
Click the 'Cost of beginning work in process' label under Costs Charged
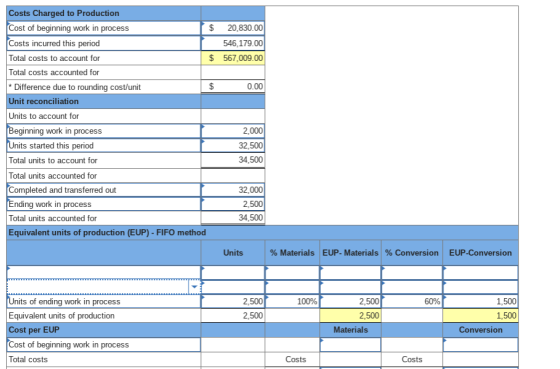tap(104, 28)
